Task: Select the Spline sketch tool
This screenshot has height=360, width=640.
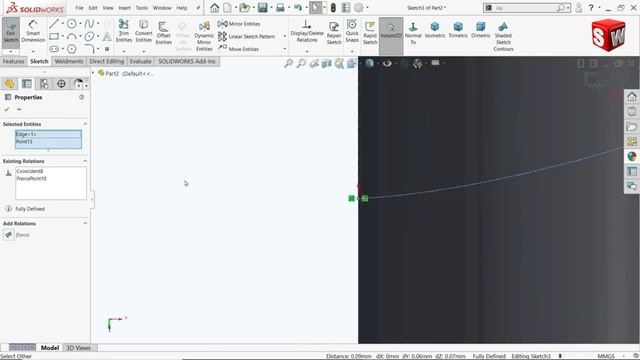Action: click(x=89, y=24)
